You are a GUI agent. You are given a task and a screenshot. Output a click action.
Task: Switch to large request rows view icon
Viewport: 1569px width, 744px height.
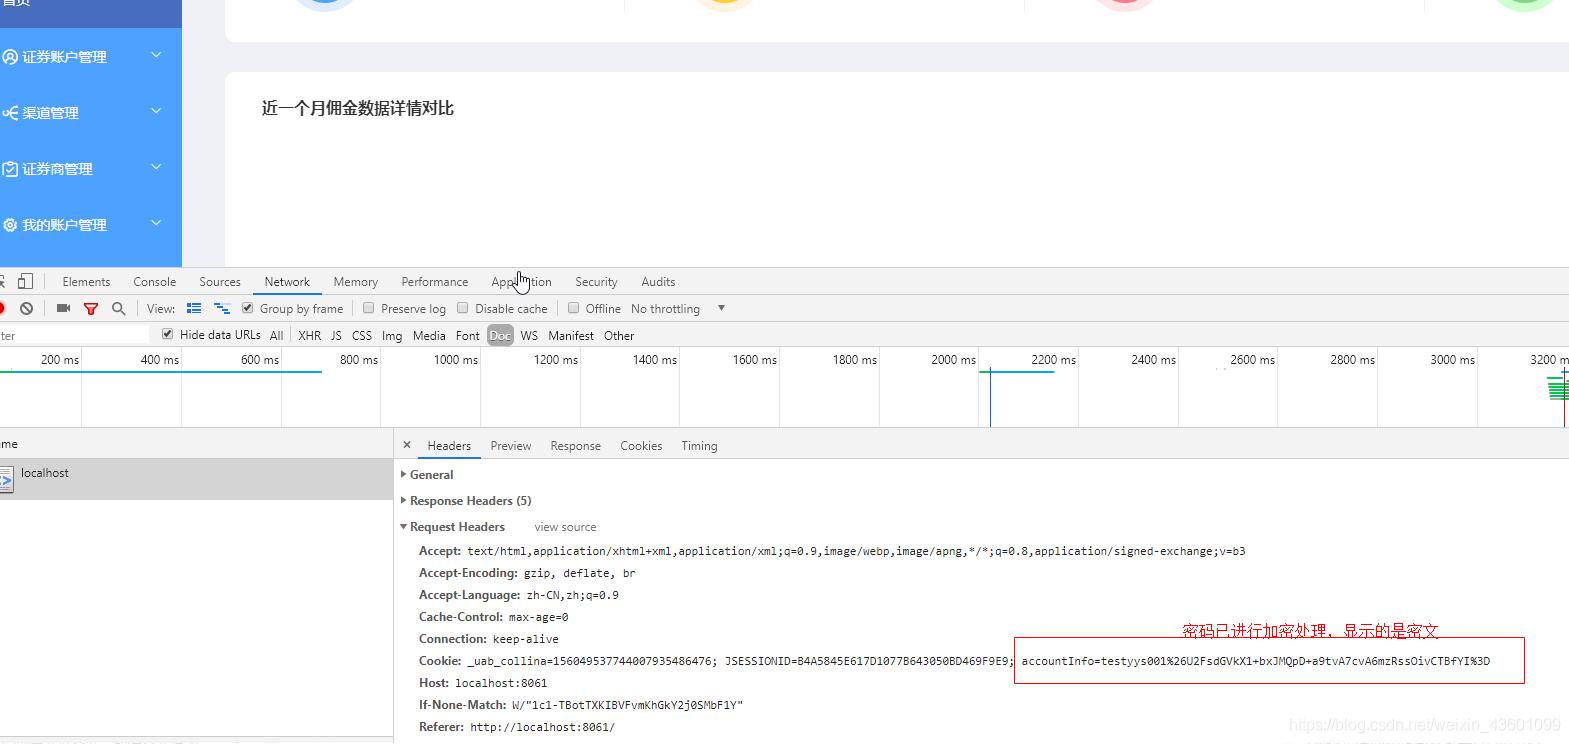[x=194, y=309]
